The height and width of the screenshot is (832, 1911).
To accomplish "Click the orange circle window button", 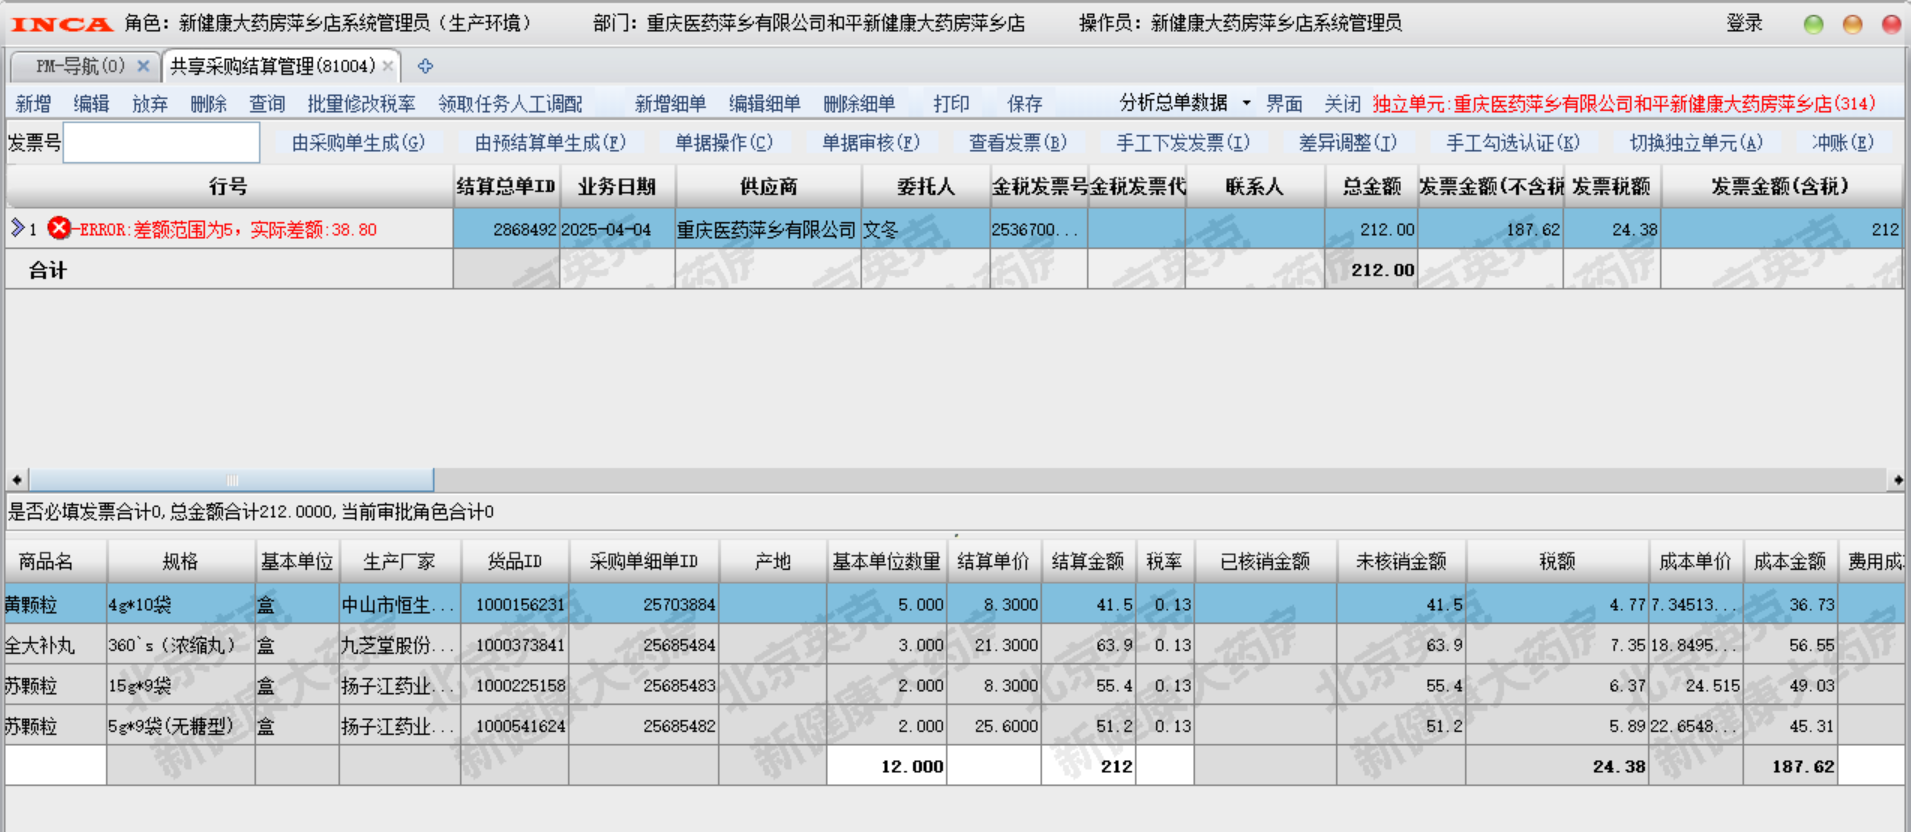I will (1852, 24).
